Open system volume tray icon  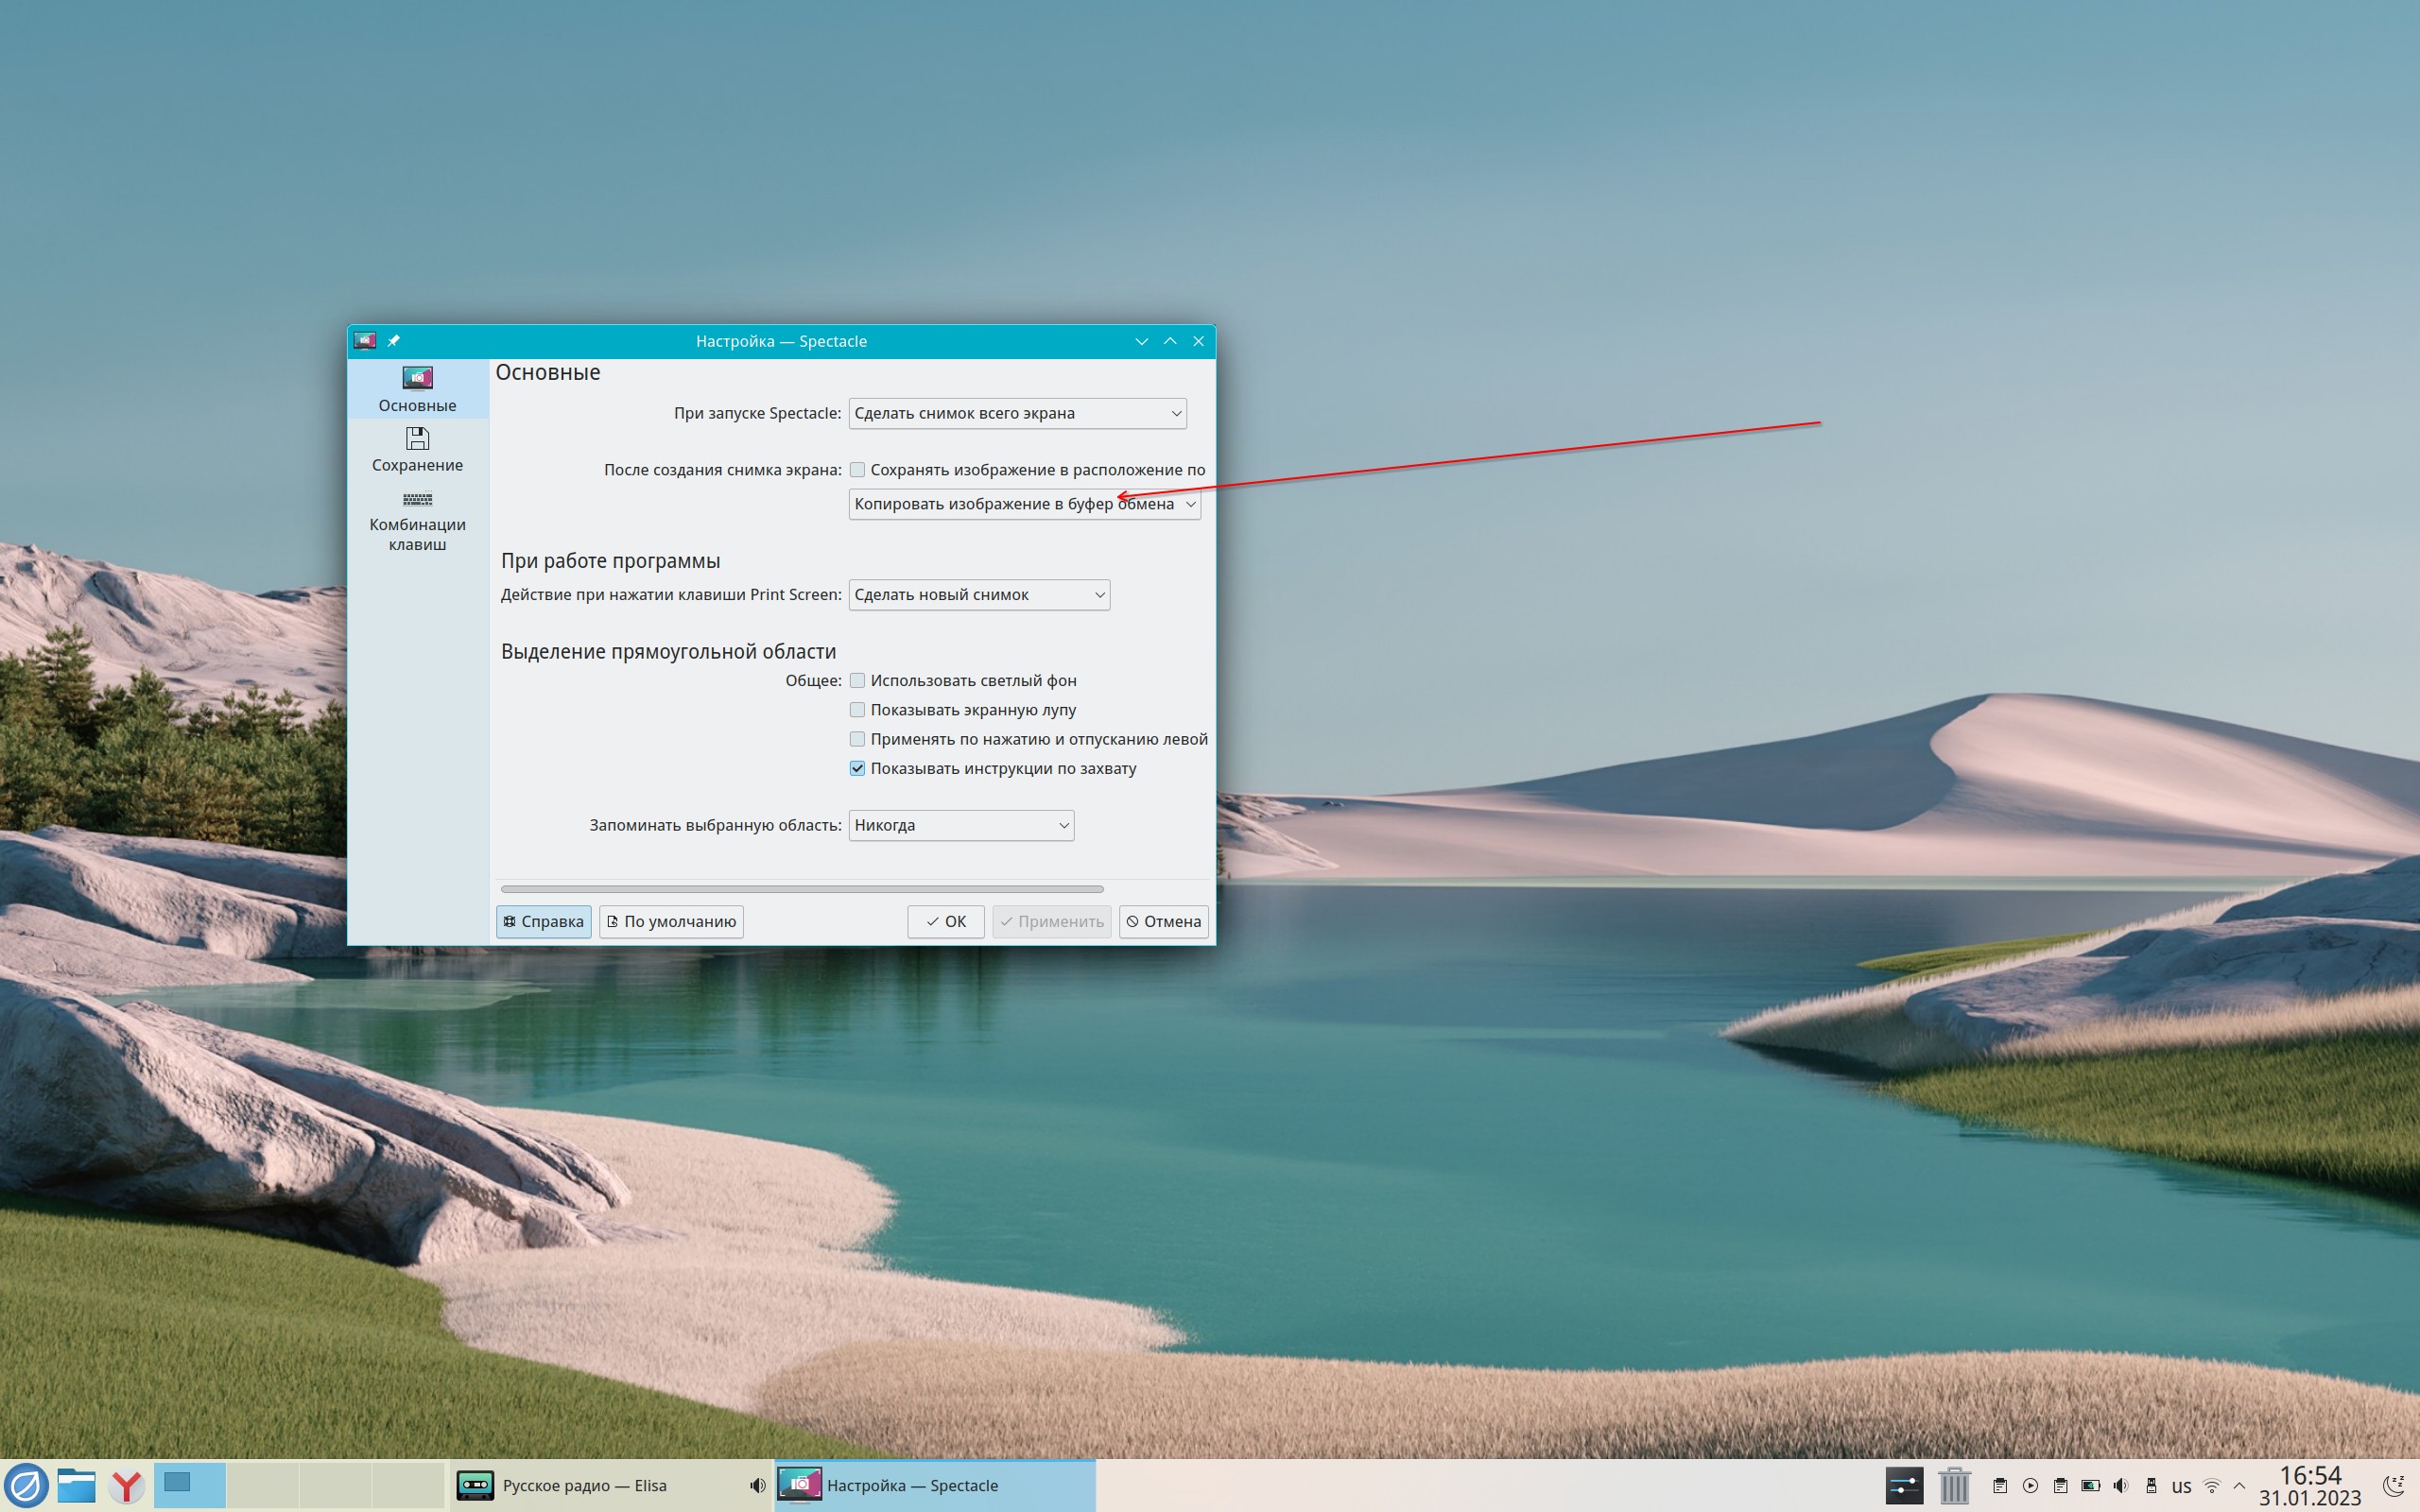tap(2121, 1486)
